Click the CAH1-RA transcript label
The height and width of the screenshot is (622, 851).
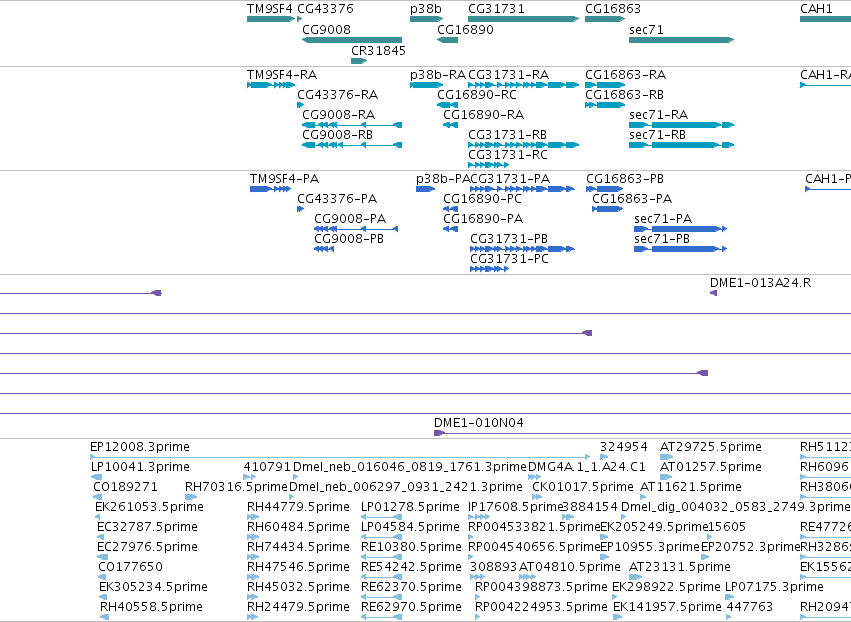[825, 74]
